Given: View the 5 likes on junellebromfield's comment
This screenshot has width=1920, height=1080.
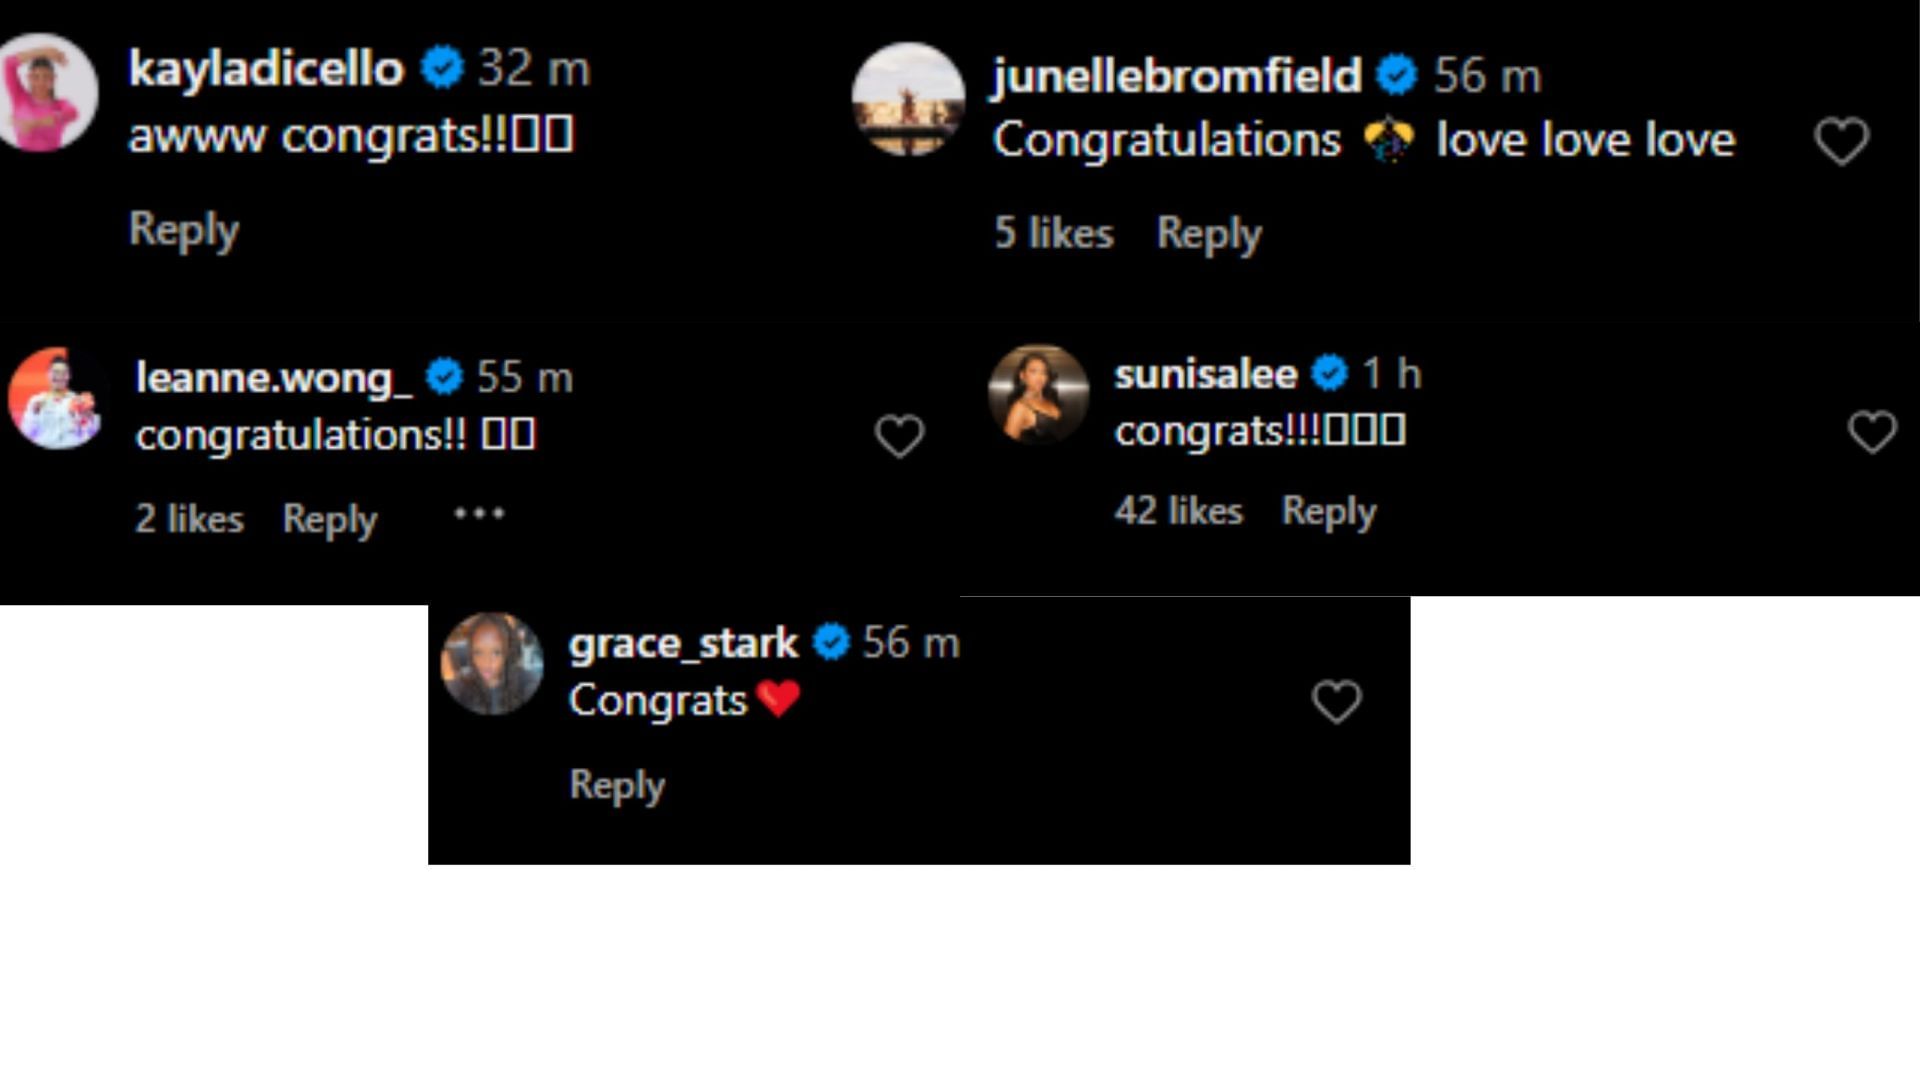Looking at the screenshot, I should [x=1052, y=233].
